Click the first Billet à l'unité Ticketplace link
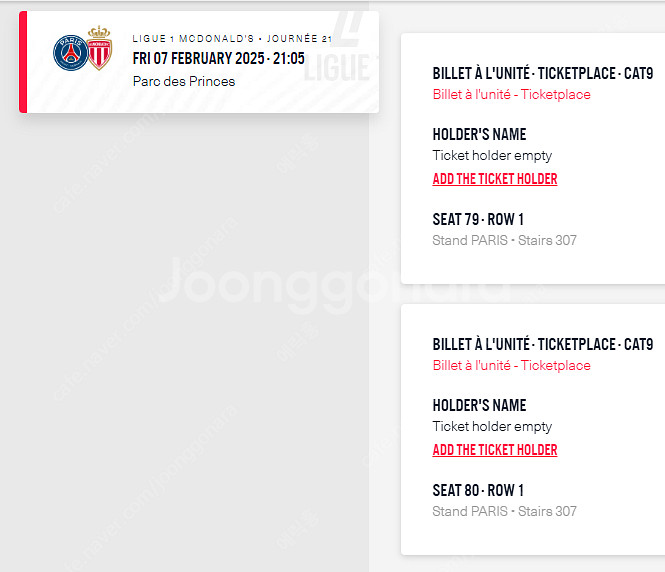 coord(511,94)
